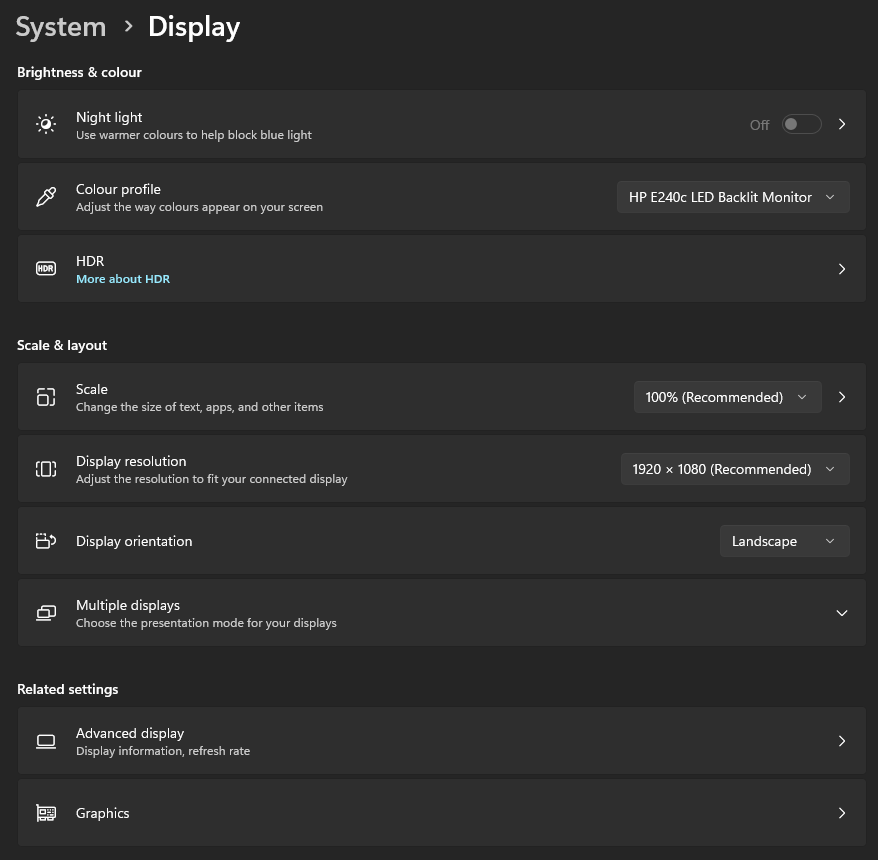Open Advanced display chevron arrow
Viewport: 878px width, 860px height.
click(842, 741)
